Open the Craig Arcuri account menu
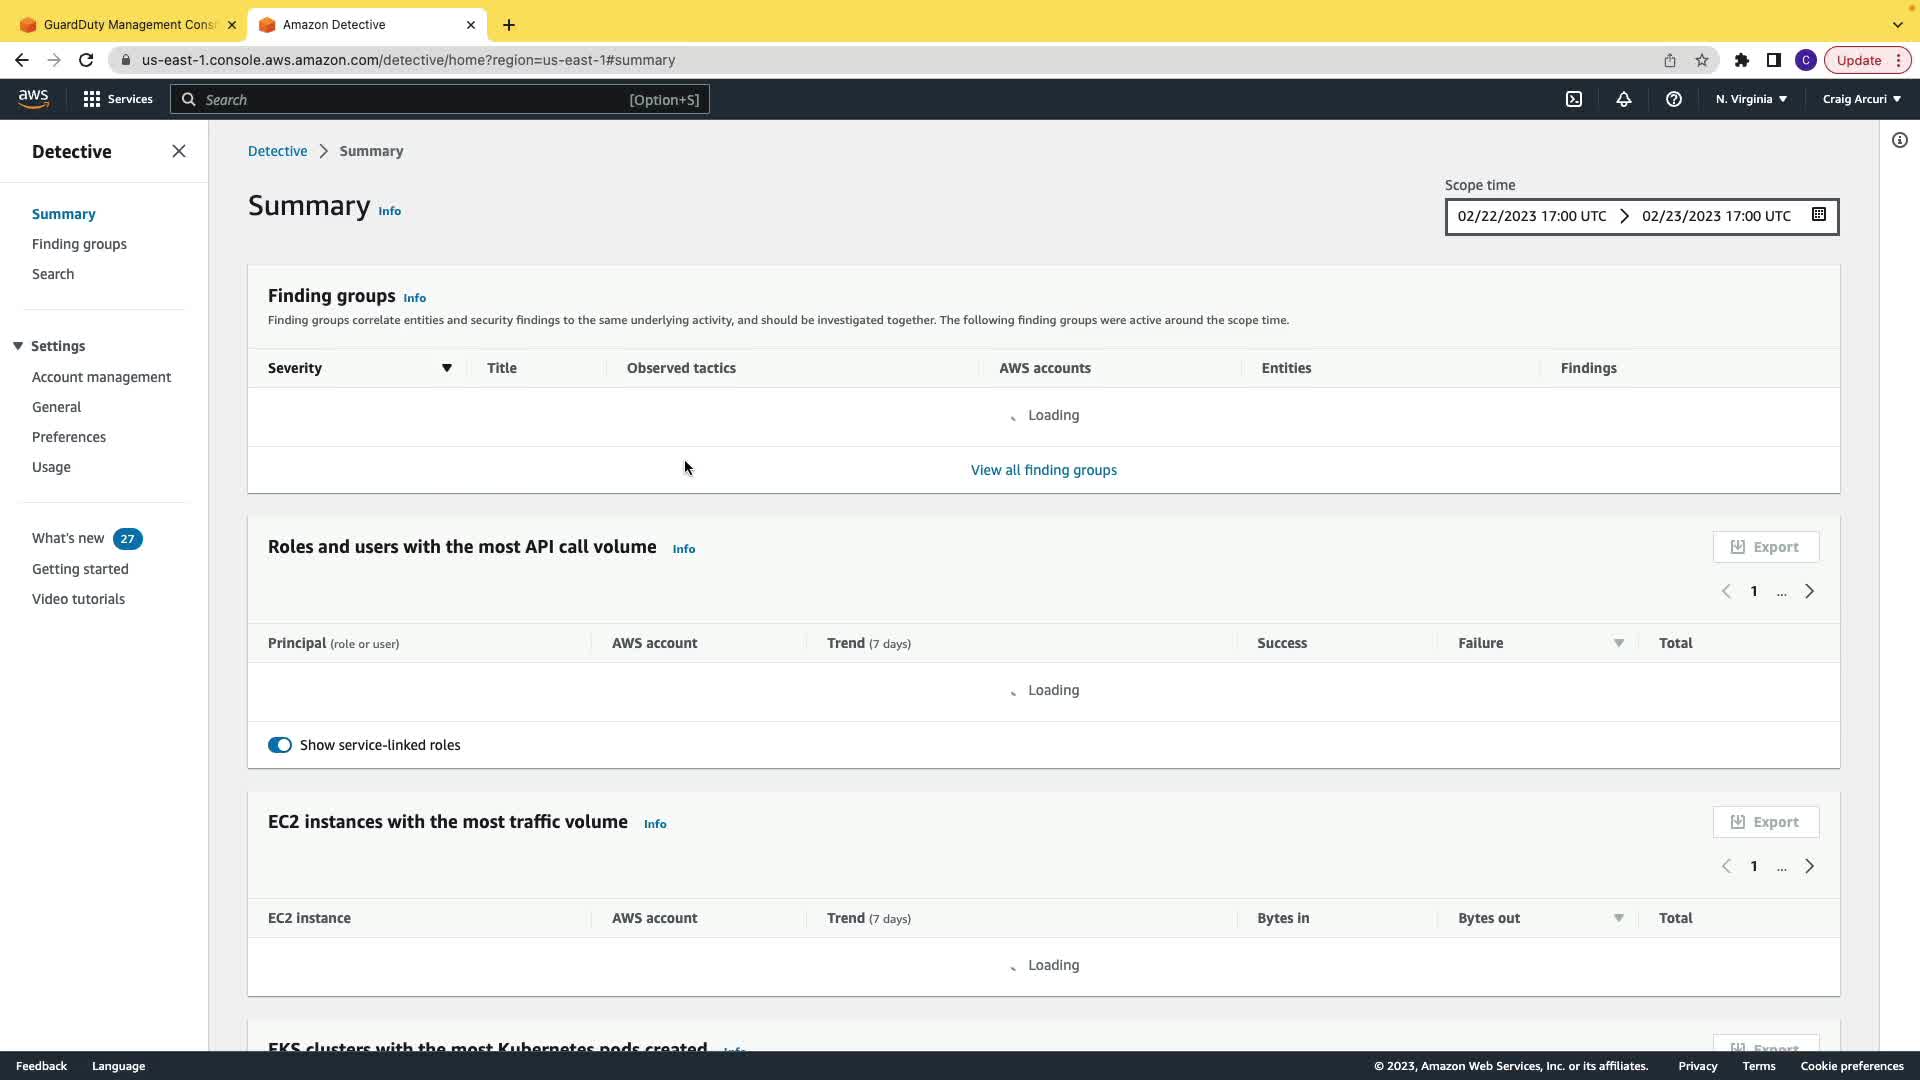 1861,99
